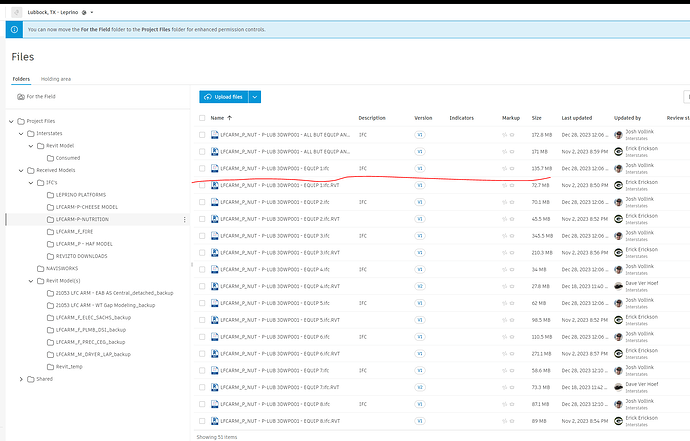Click the folder icon of the Shared folder
Viewport: 690px width, 441px height.
click(30, 379)
